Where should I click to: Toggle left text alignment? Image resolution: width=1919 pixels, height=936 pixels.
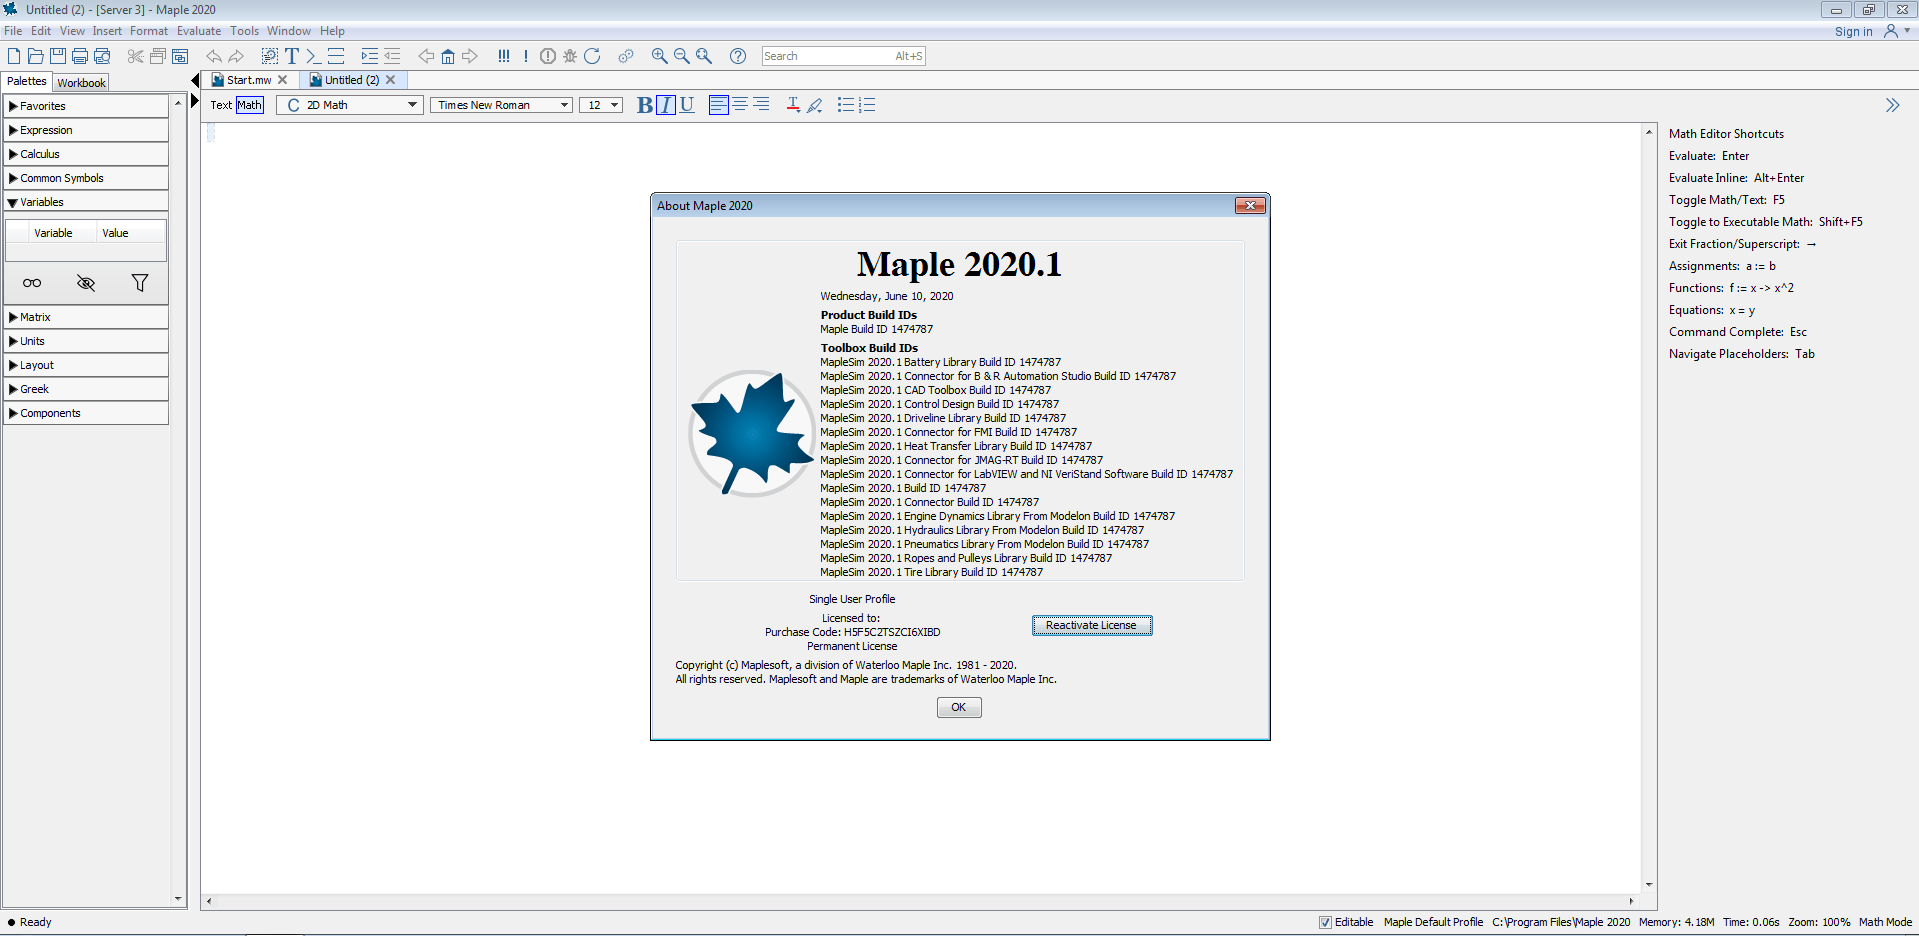(718, 105)
